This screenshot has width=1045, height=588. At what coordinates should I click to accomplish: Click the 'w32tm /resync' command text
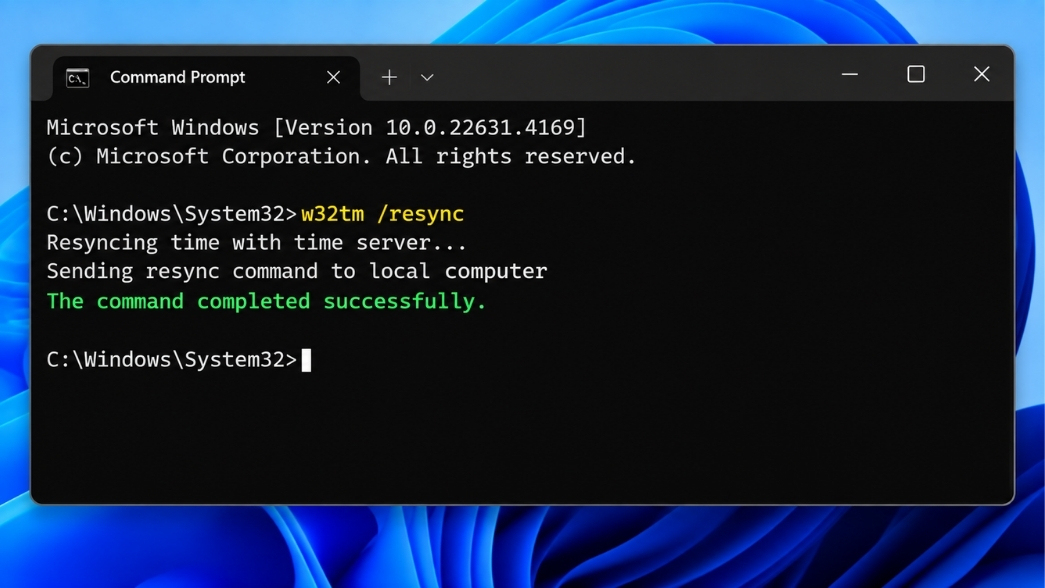383,214
